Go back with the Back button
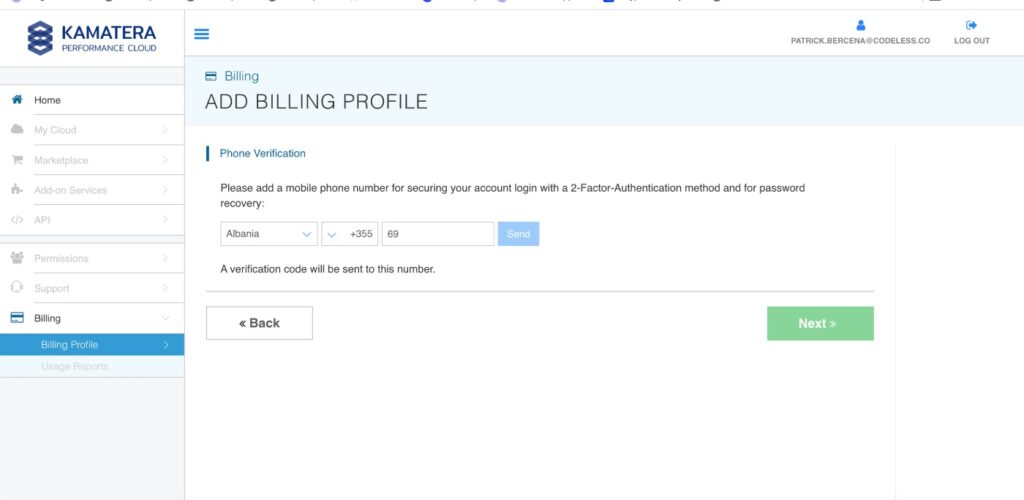 259,323
